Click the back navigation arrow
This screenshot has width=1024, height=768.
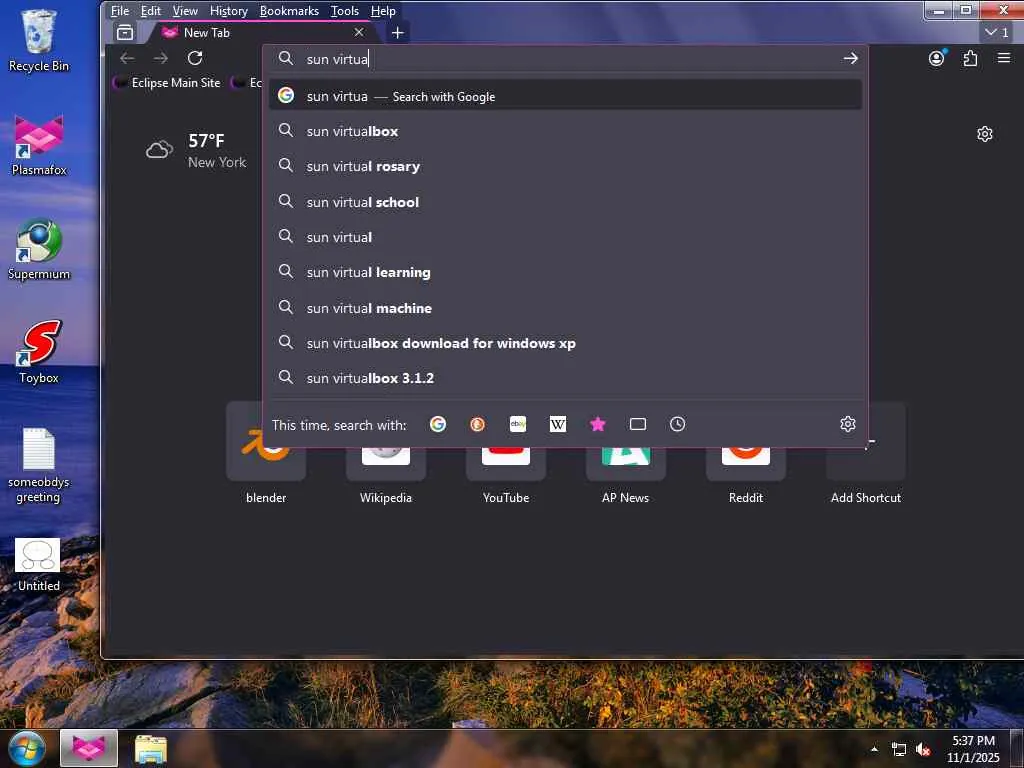127,58
